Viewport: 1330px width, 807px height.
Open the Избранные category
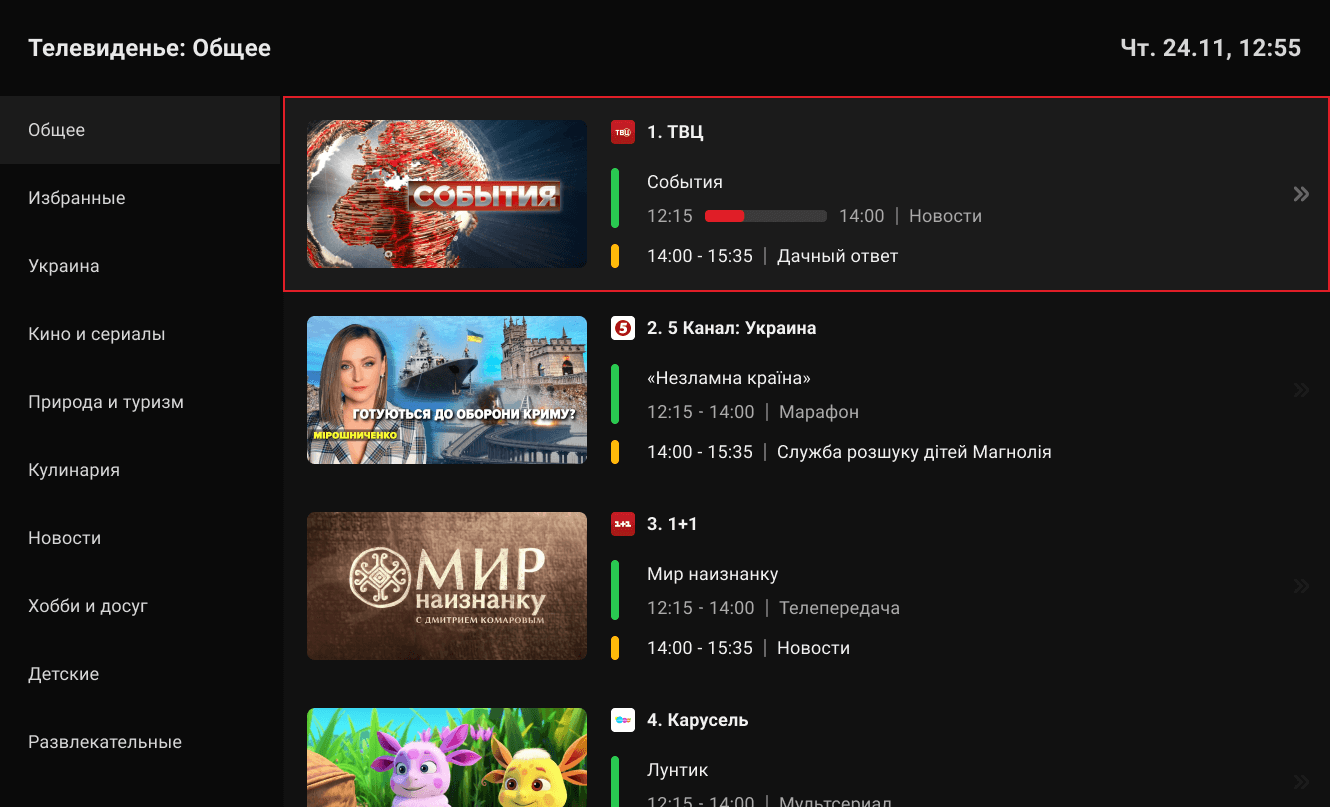point(140,198)
